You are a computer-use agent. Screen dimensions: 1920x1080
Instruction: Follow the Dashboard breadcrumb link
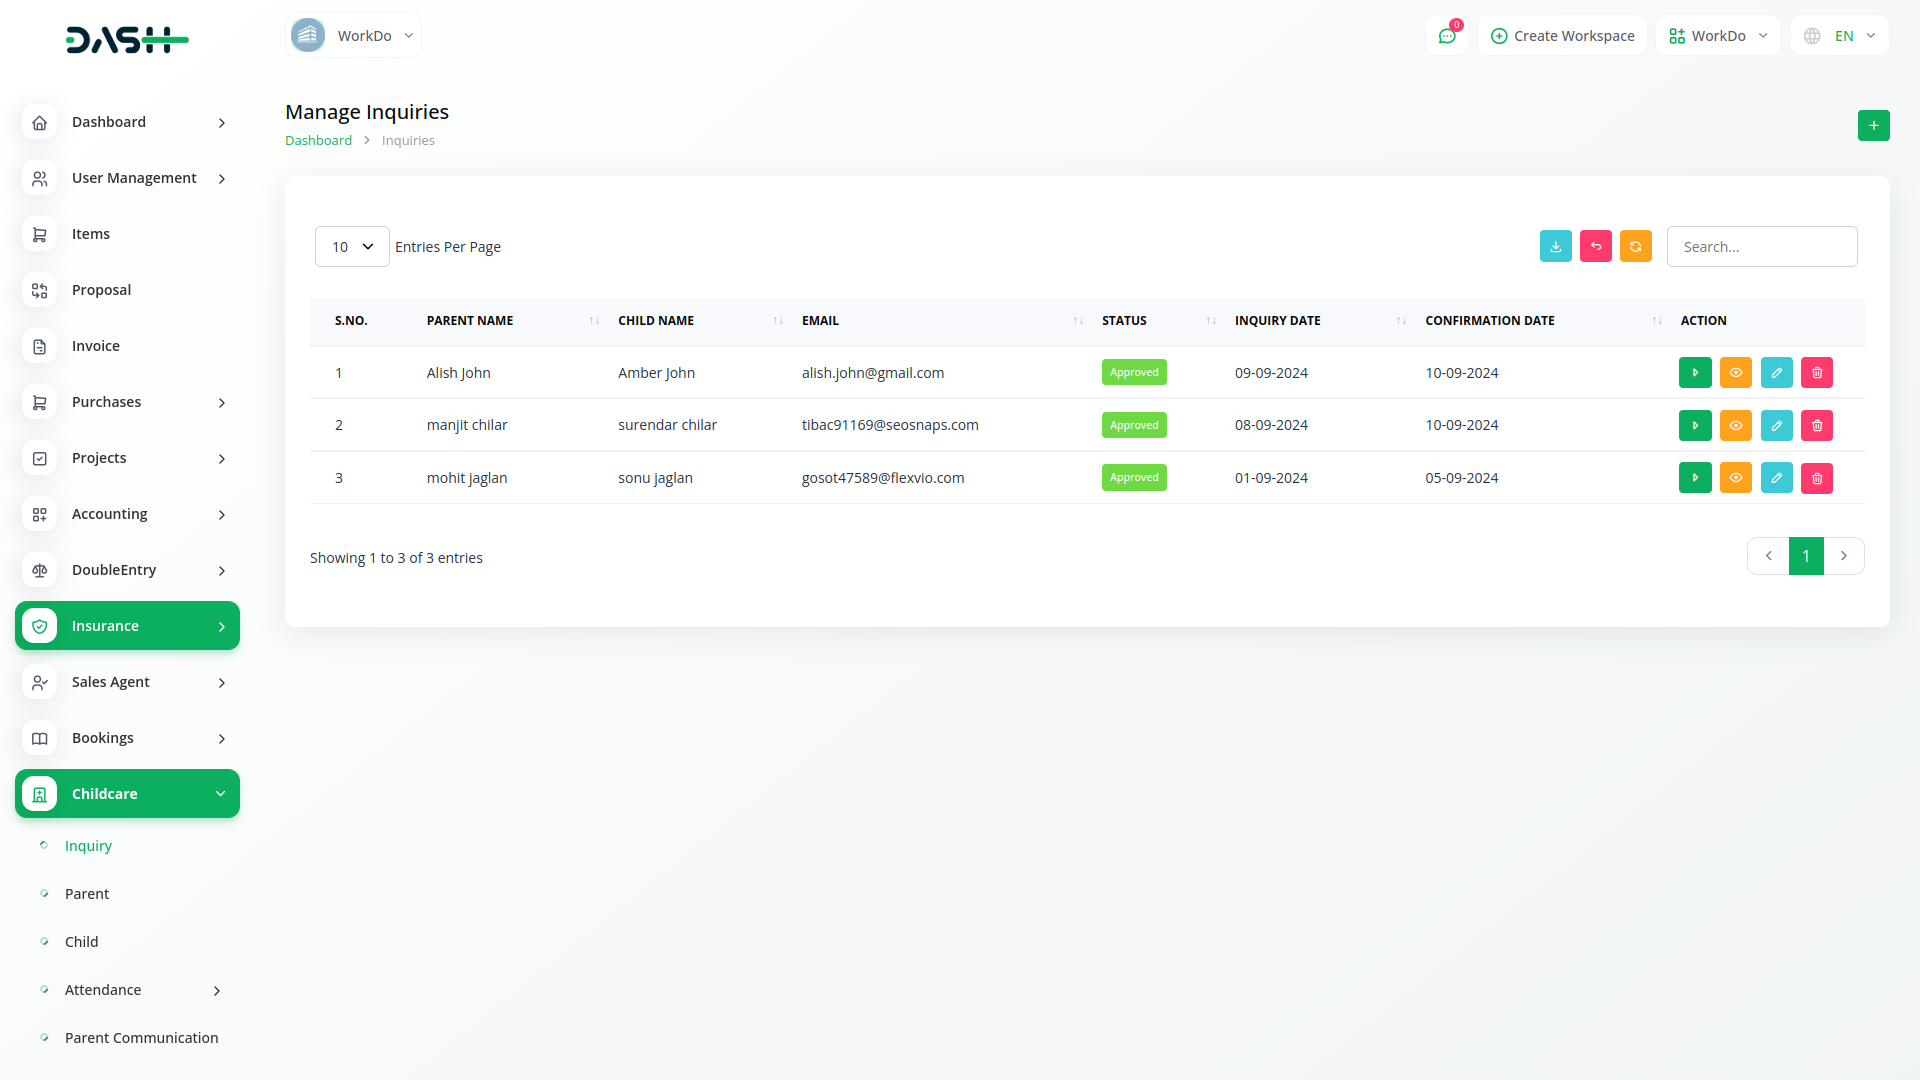tap(318, 141)
